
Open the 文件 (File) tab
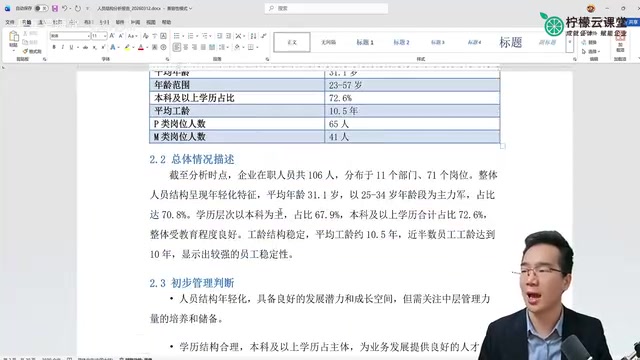[10, 22]
